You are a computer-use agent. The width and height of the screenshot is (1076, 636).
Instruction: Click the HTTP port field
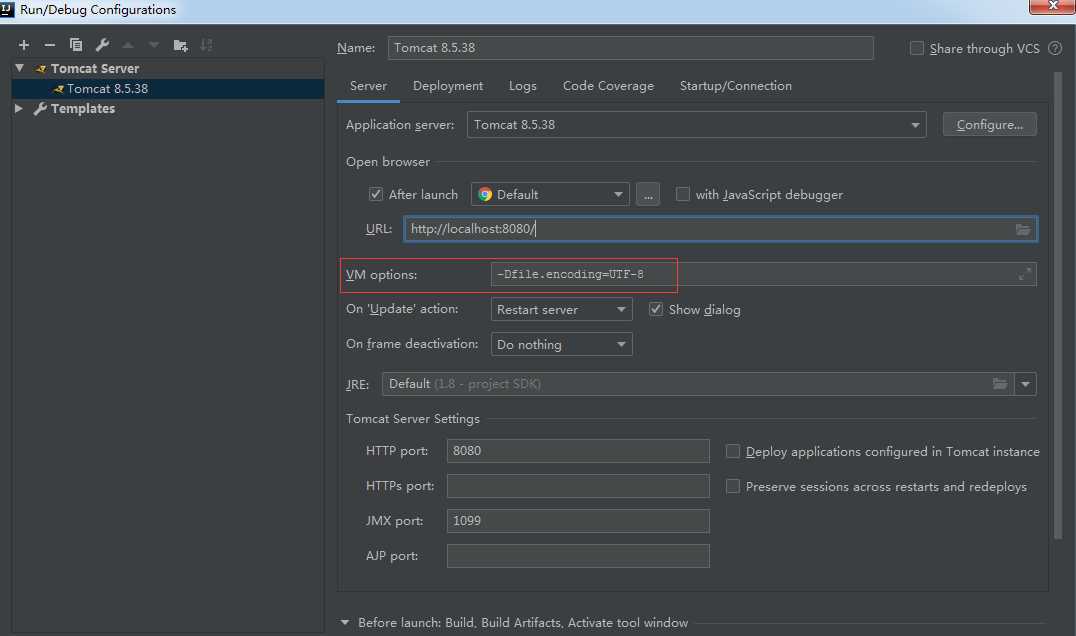(578, 451)
